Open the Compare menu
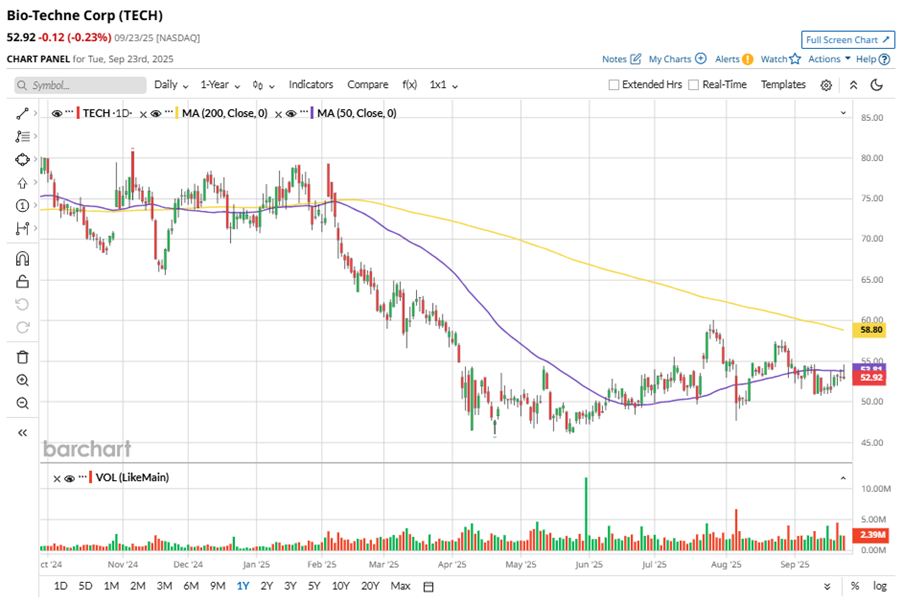Screen dimensions: 903x602 367,85
